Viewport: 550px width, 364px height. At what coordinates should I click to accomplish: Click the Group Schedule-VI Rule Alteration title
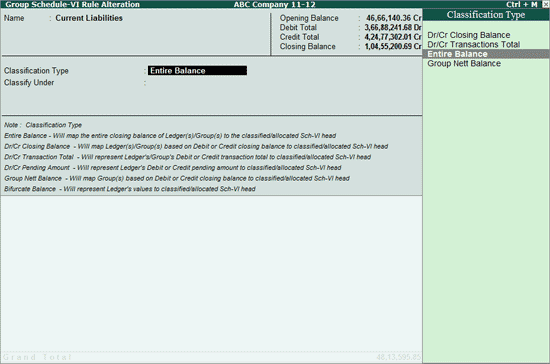(73, 5)
